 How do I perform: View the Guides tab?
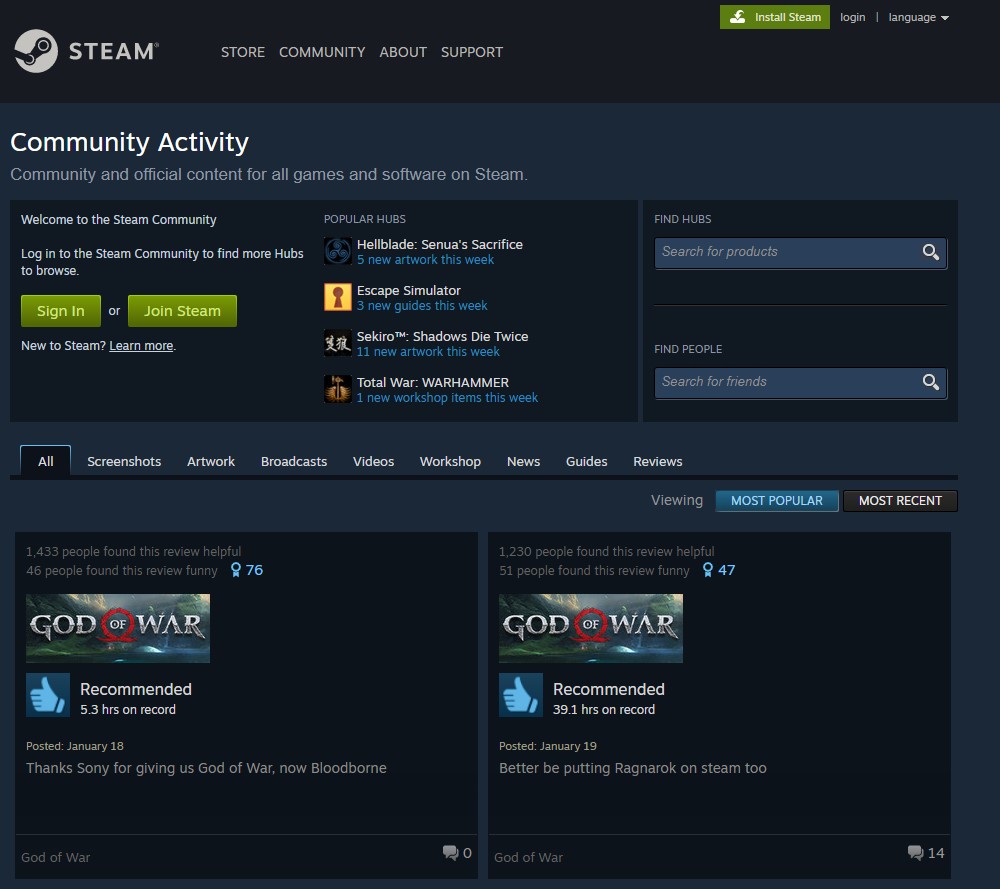[587, 461]
